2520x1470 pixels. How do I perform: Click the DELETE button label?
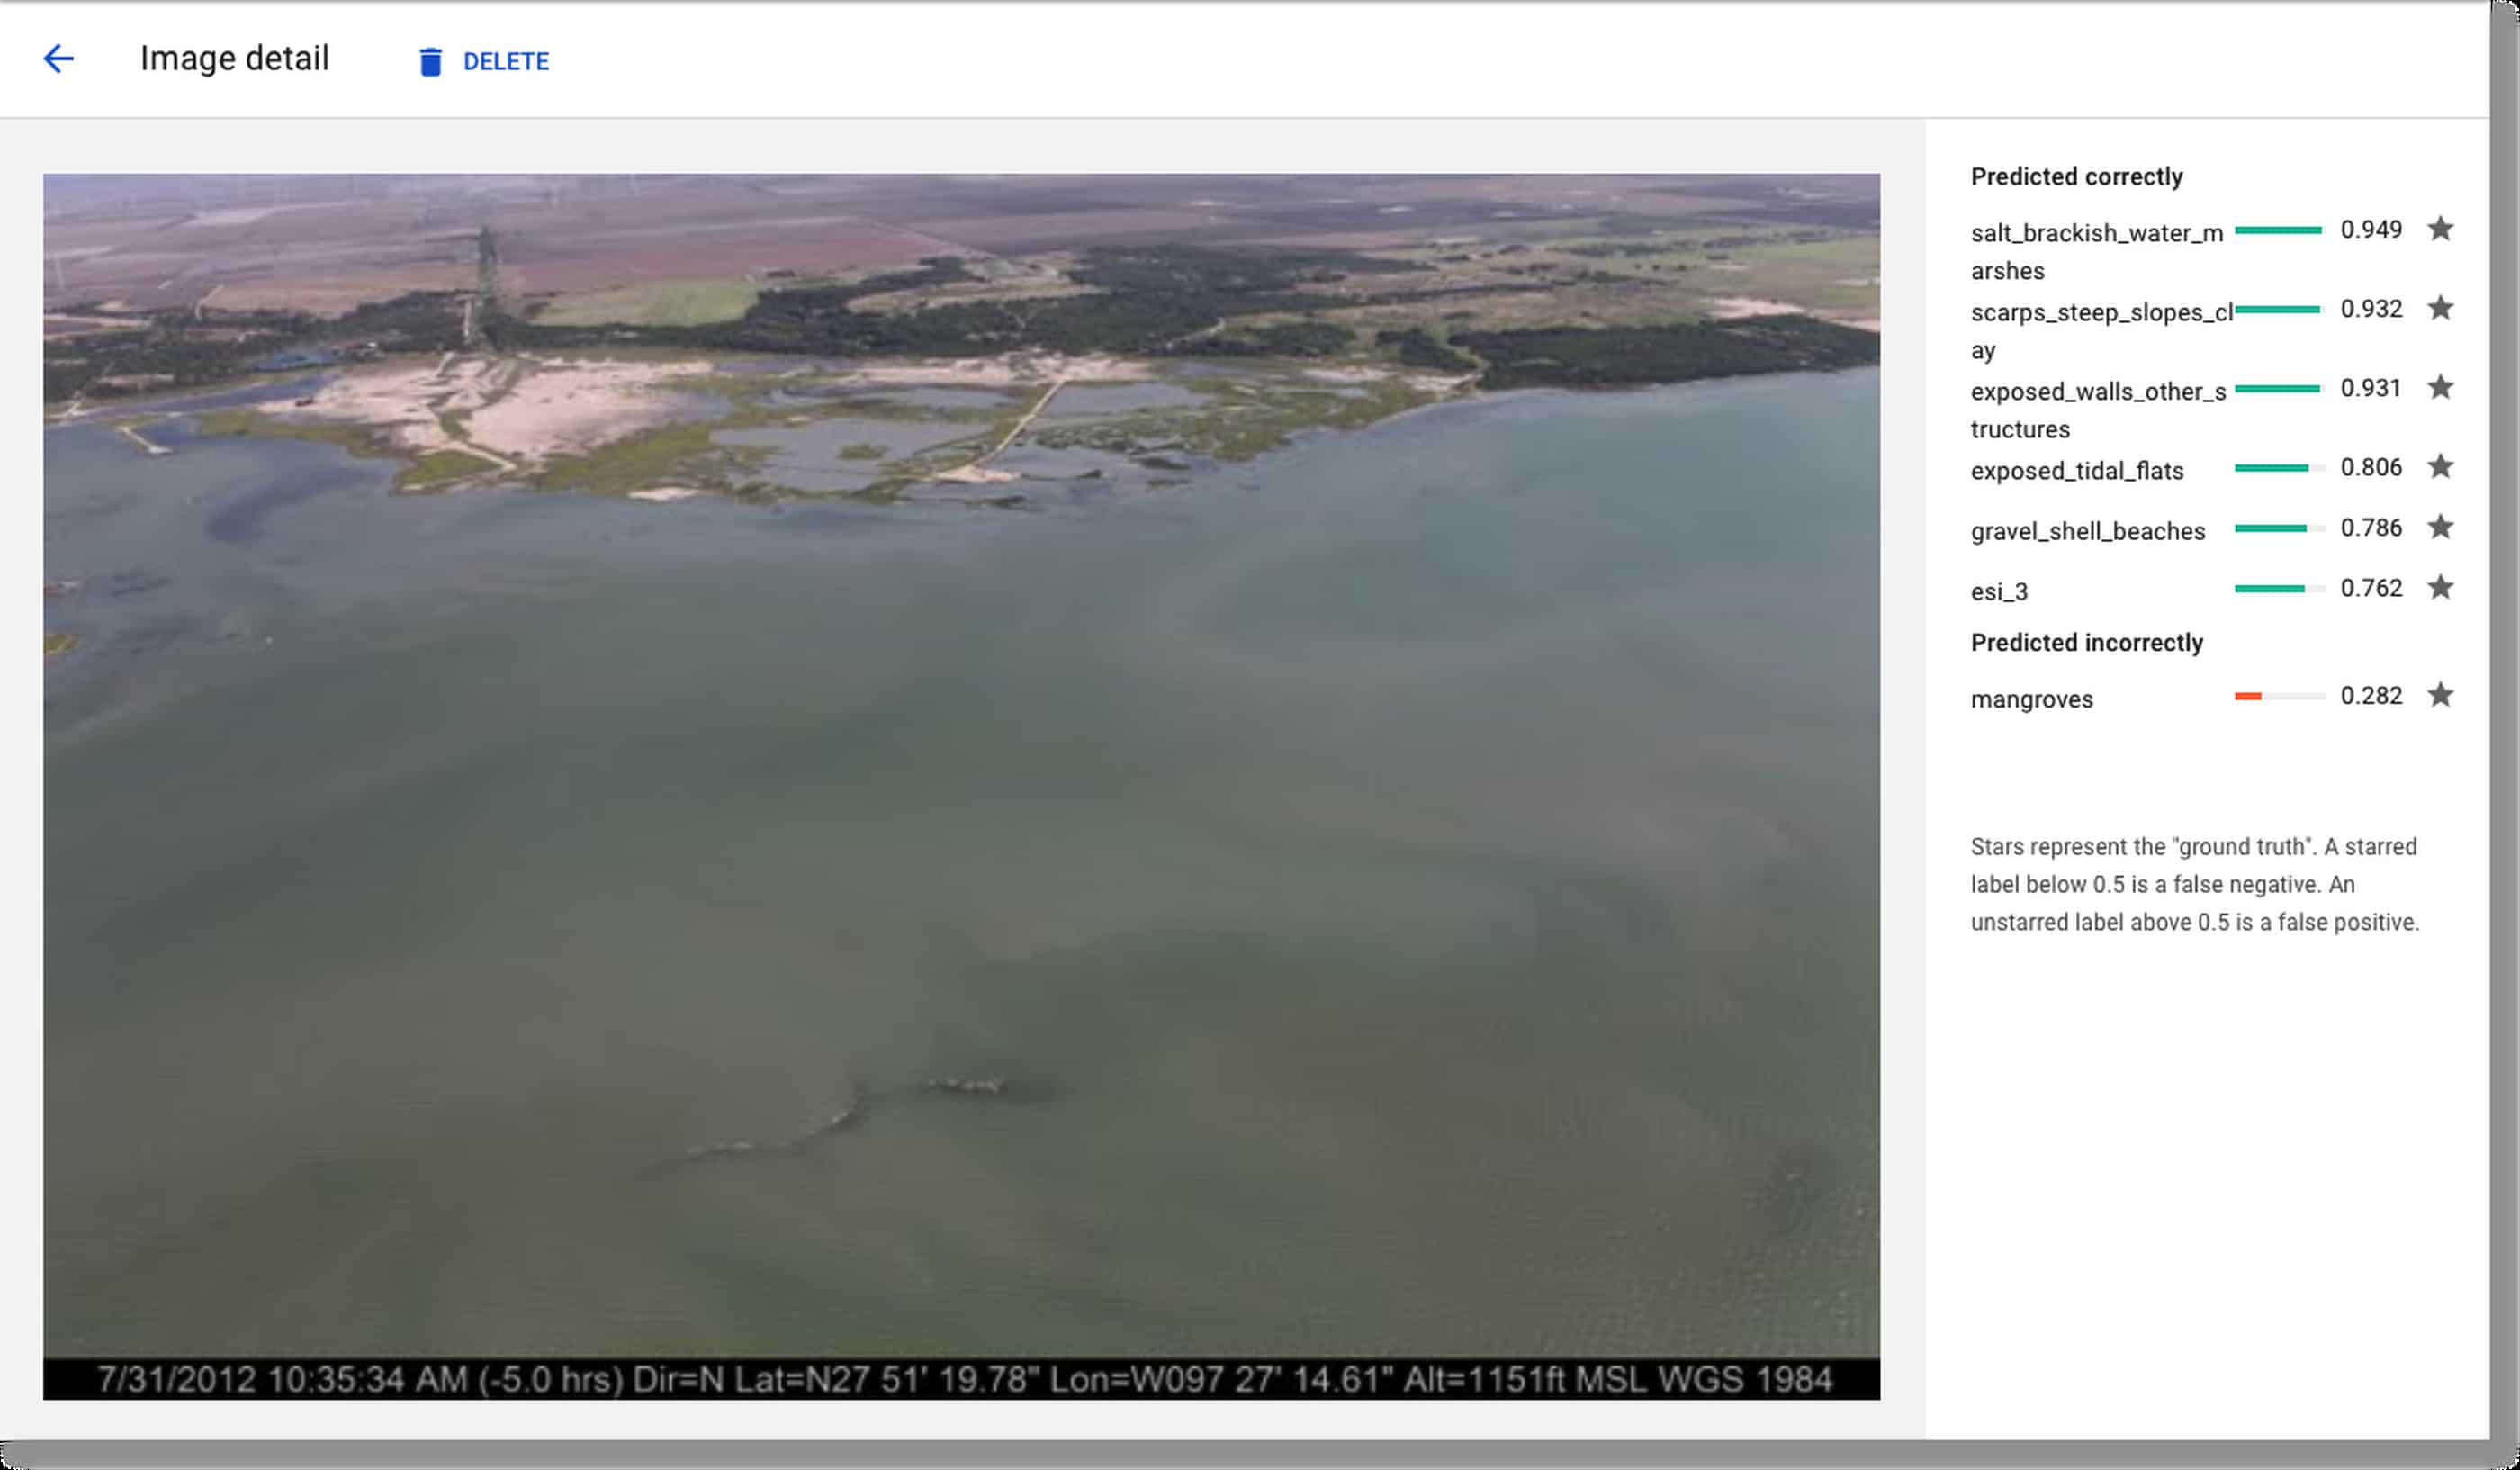point(506,62)
